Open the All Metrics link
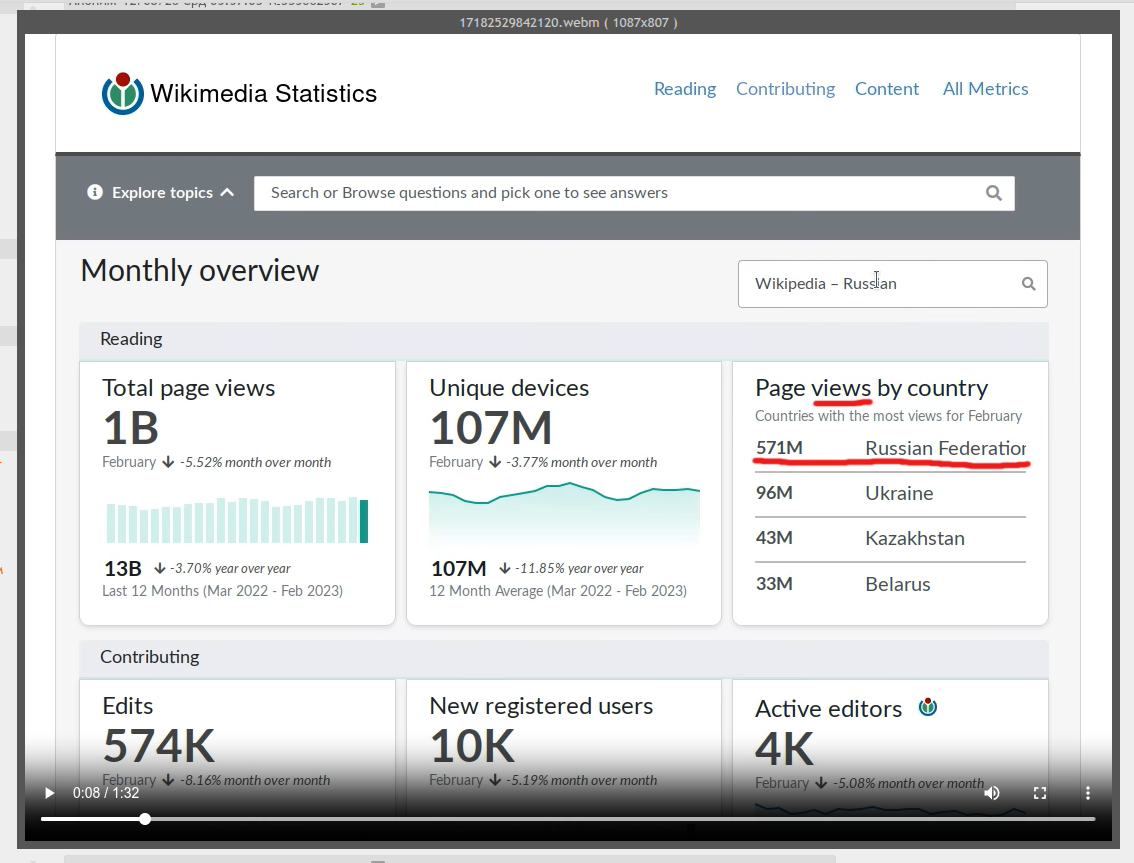This screenshot has width=1134, height=863. [x=985, y=89]
